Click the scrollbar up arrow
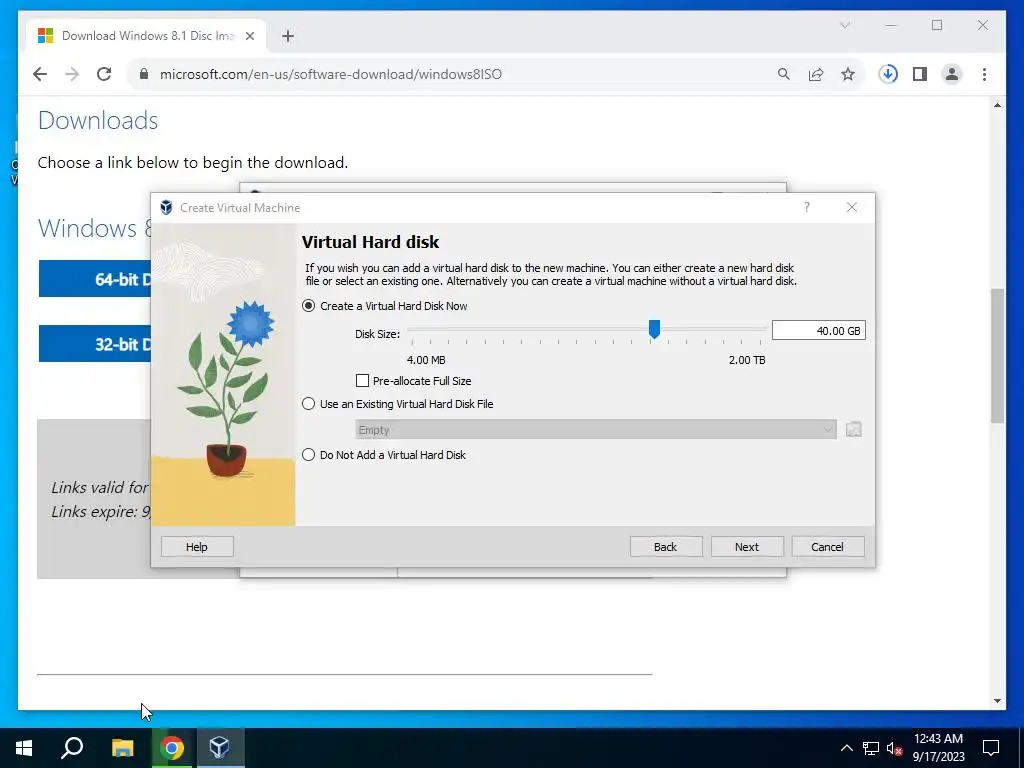The height and width of the screenshot is (768, 1024). (997, 105)
